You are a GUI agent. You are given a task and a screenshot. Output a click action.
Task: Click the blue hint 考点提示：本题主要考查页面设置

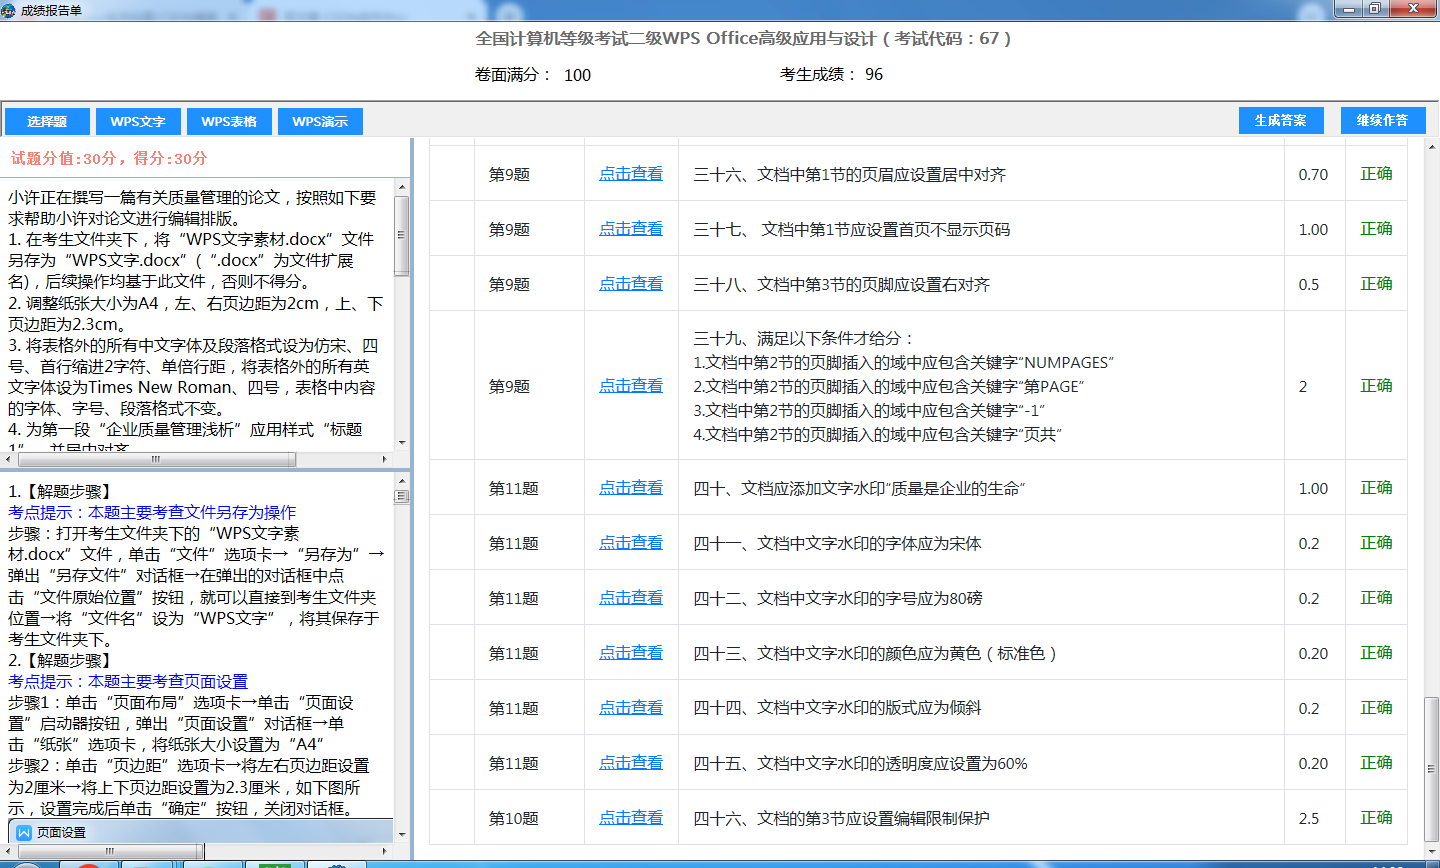[128, 681]
